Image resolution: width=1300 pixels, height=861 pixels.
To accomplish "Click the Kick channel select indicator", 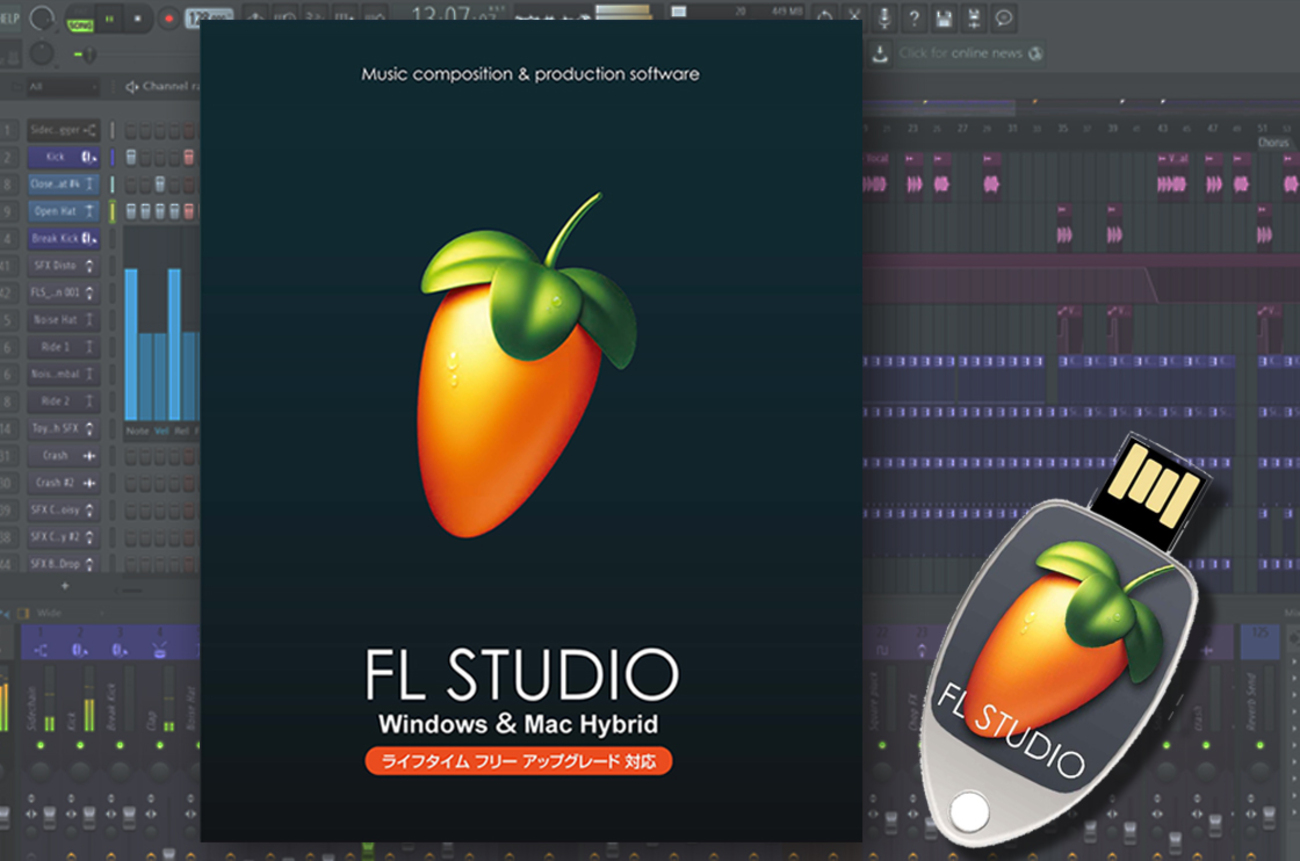I will click(x=113, y=157).
